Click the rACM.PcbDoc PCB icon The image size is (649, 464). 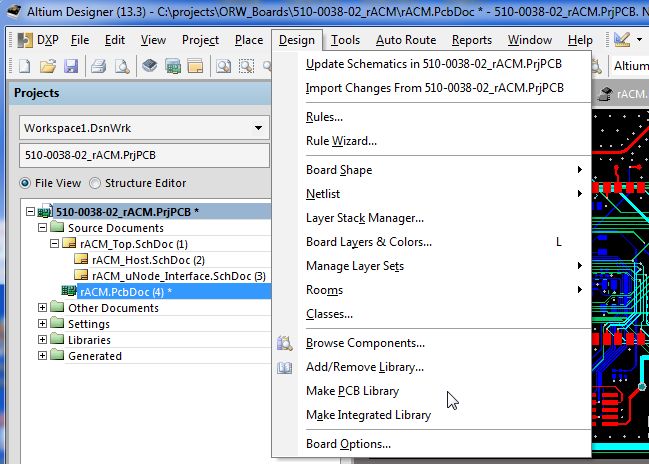tap(69, 291)
